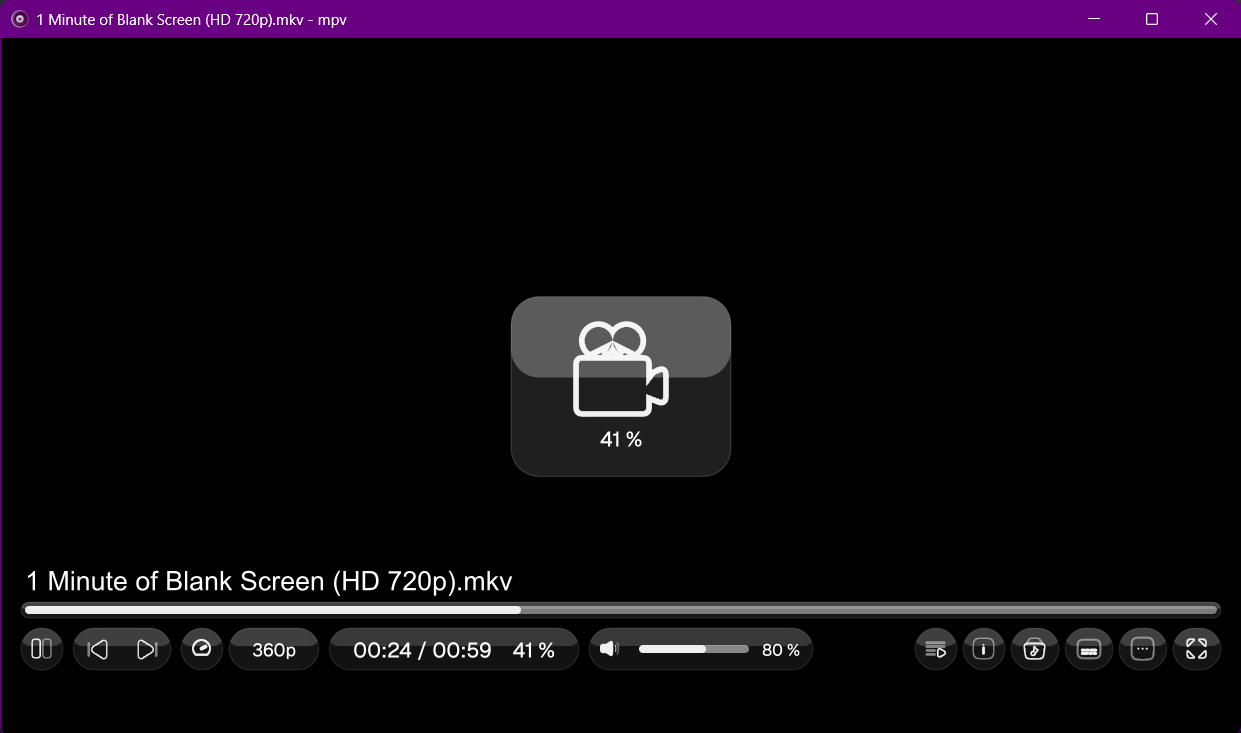Click the video title above the seek bar
This screenshot has height=733, width=1241.
[269, 582]
